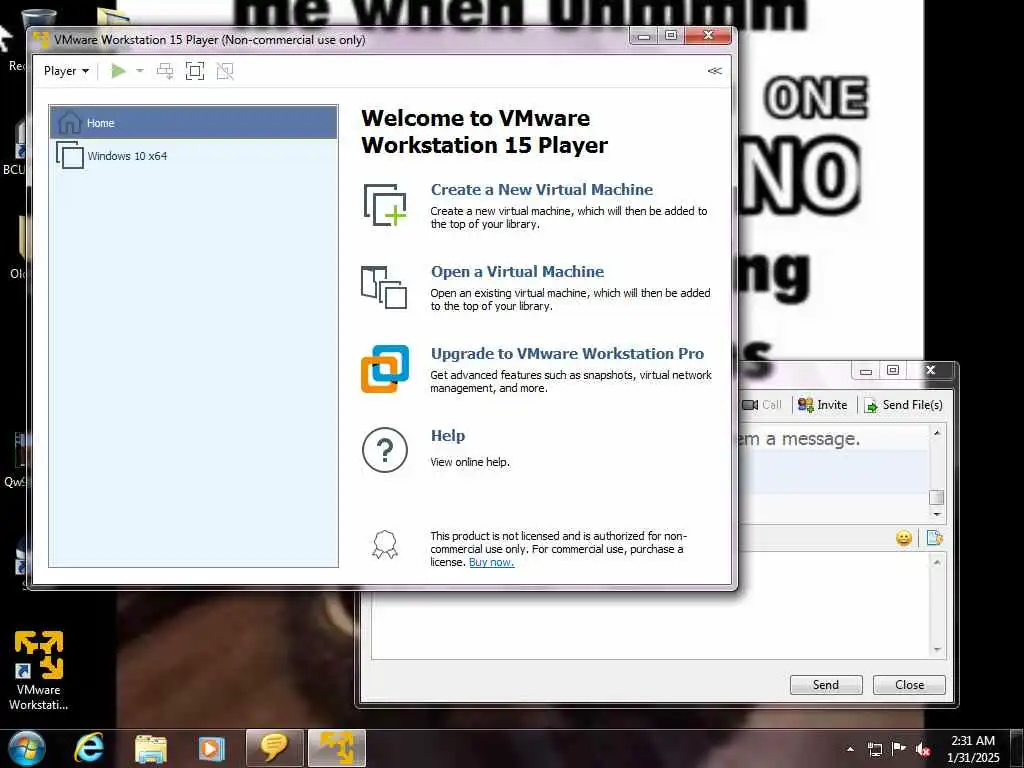
Task: Click the chat history scrollbar thumb
Action: 937,497
